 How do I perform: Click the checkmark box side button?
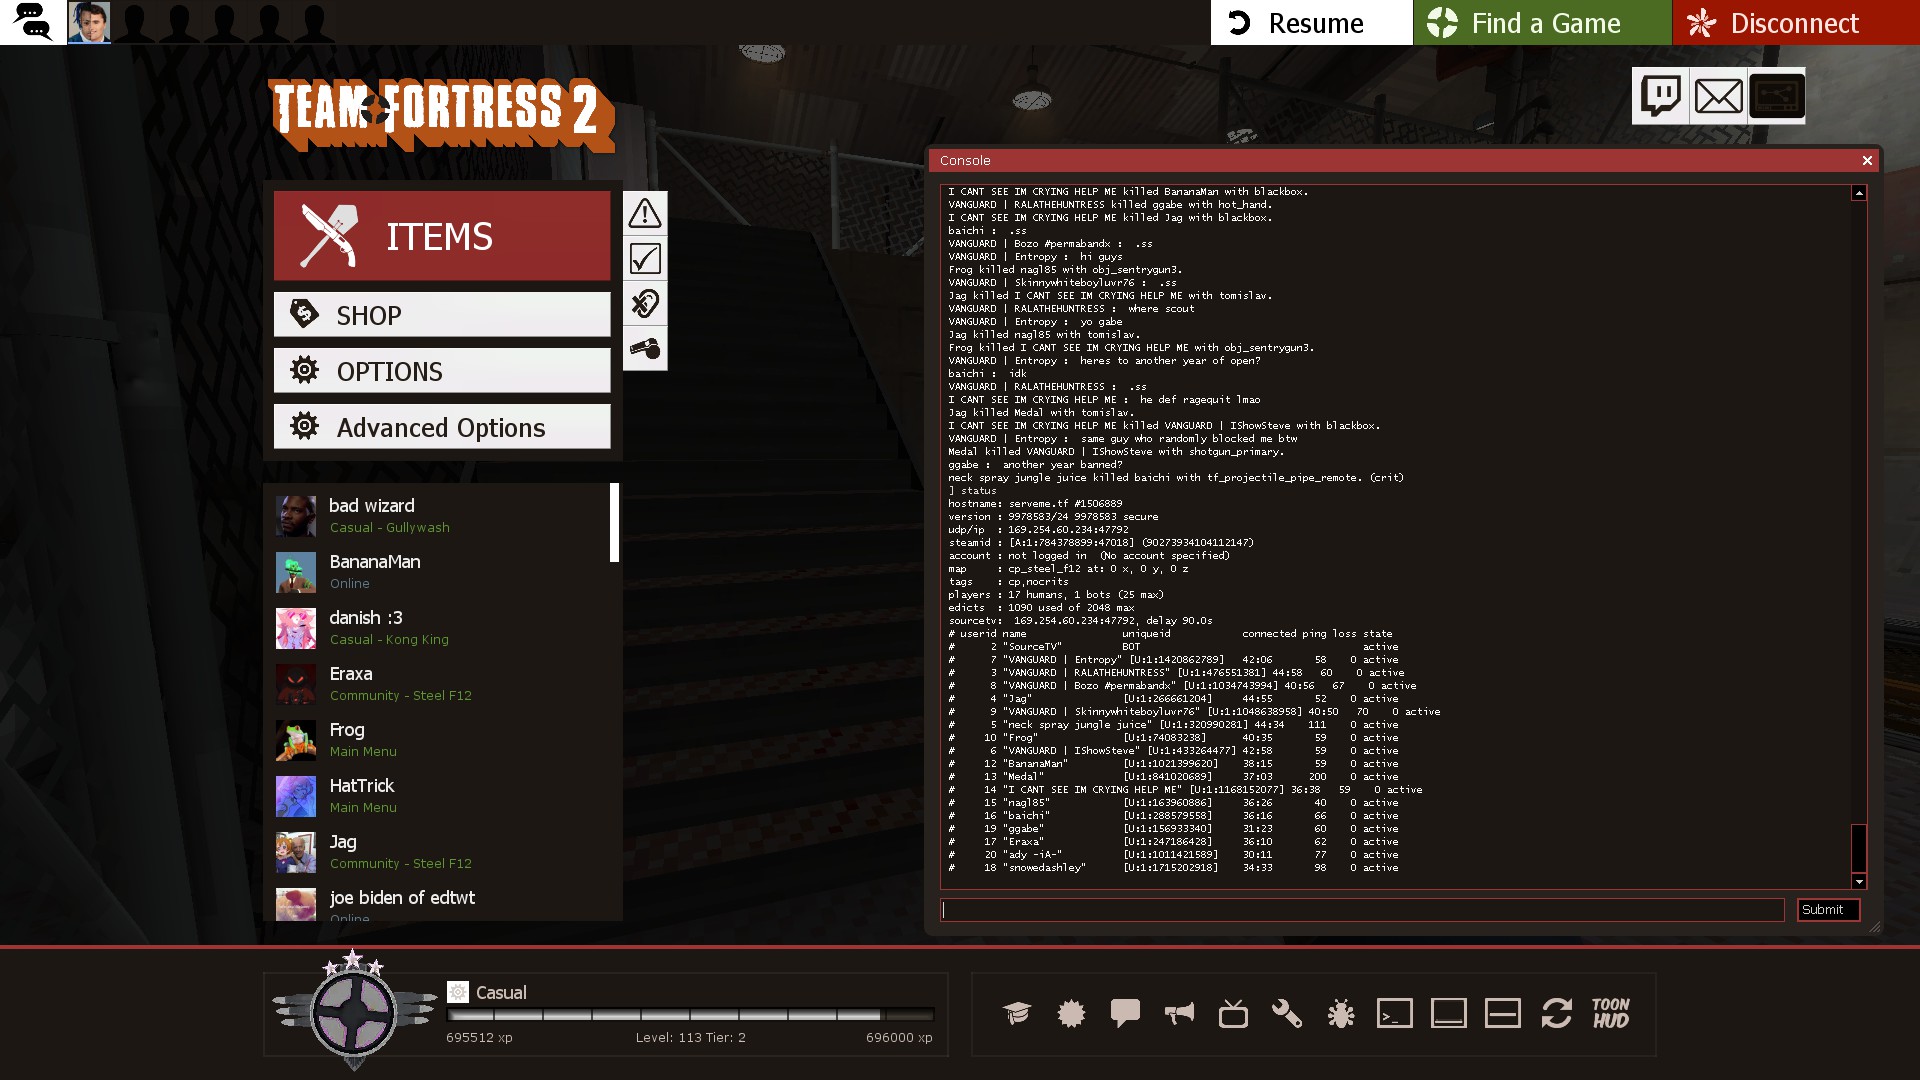pyautogui.click(x=645, y=258)
